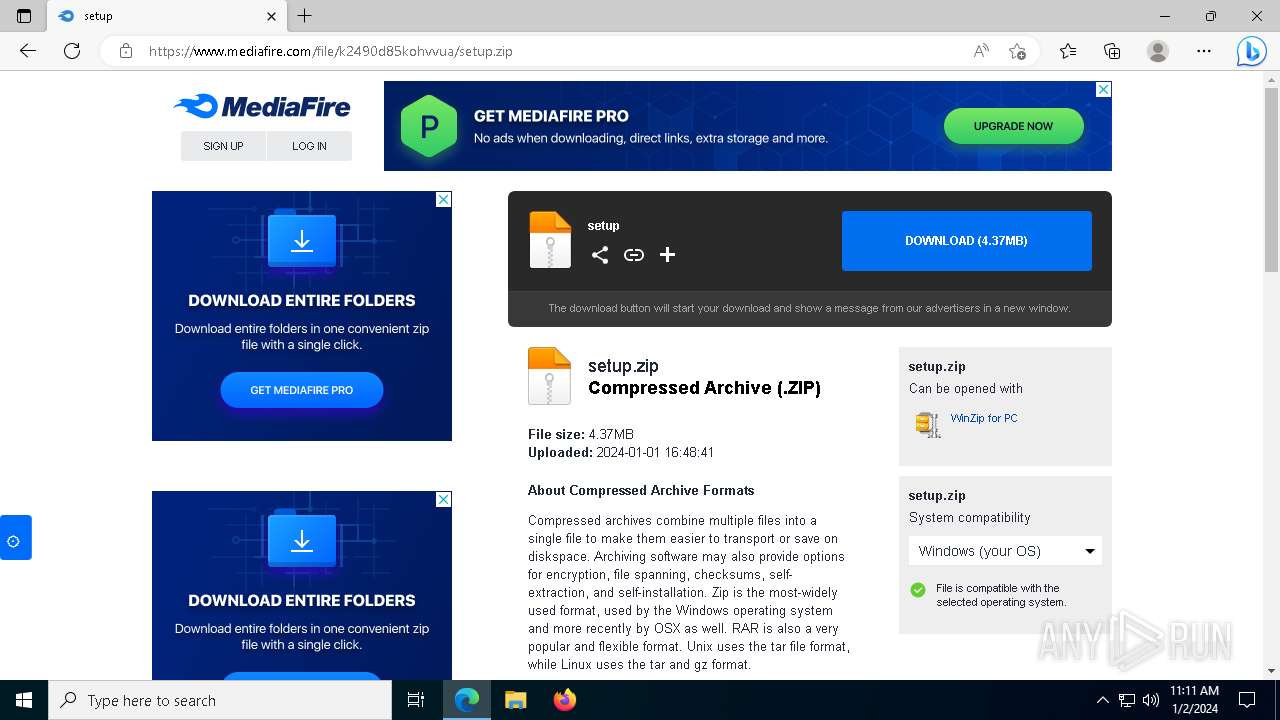
Task: Close the first Download Entire Folders ad
Action: (x=443, y=199)
